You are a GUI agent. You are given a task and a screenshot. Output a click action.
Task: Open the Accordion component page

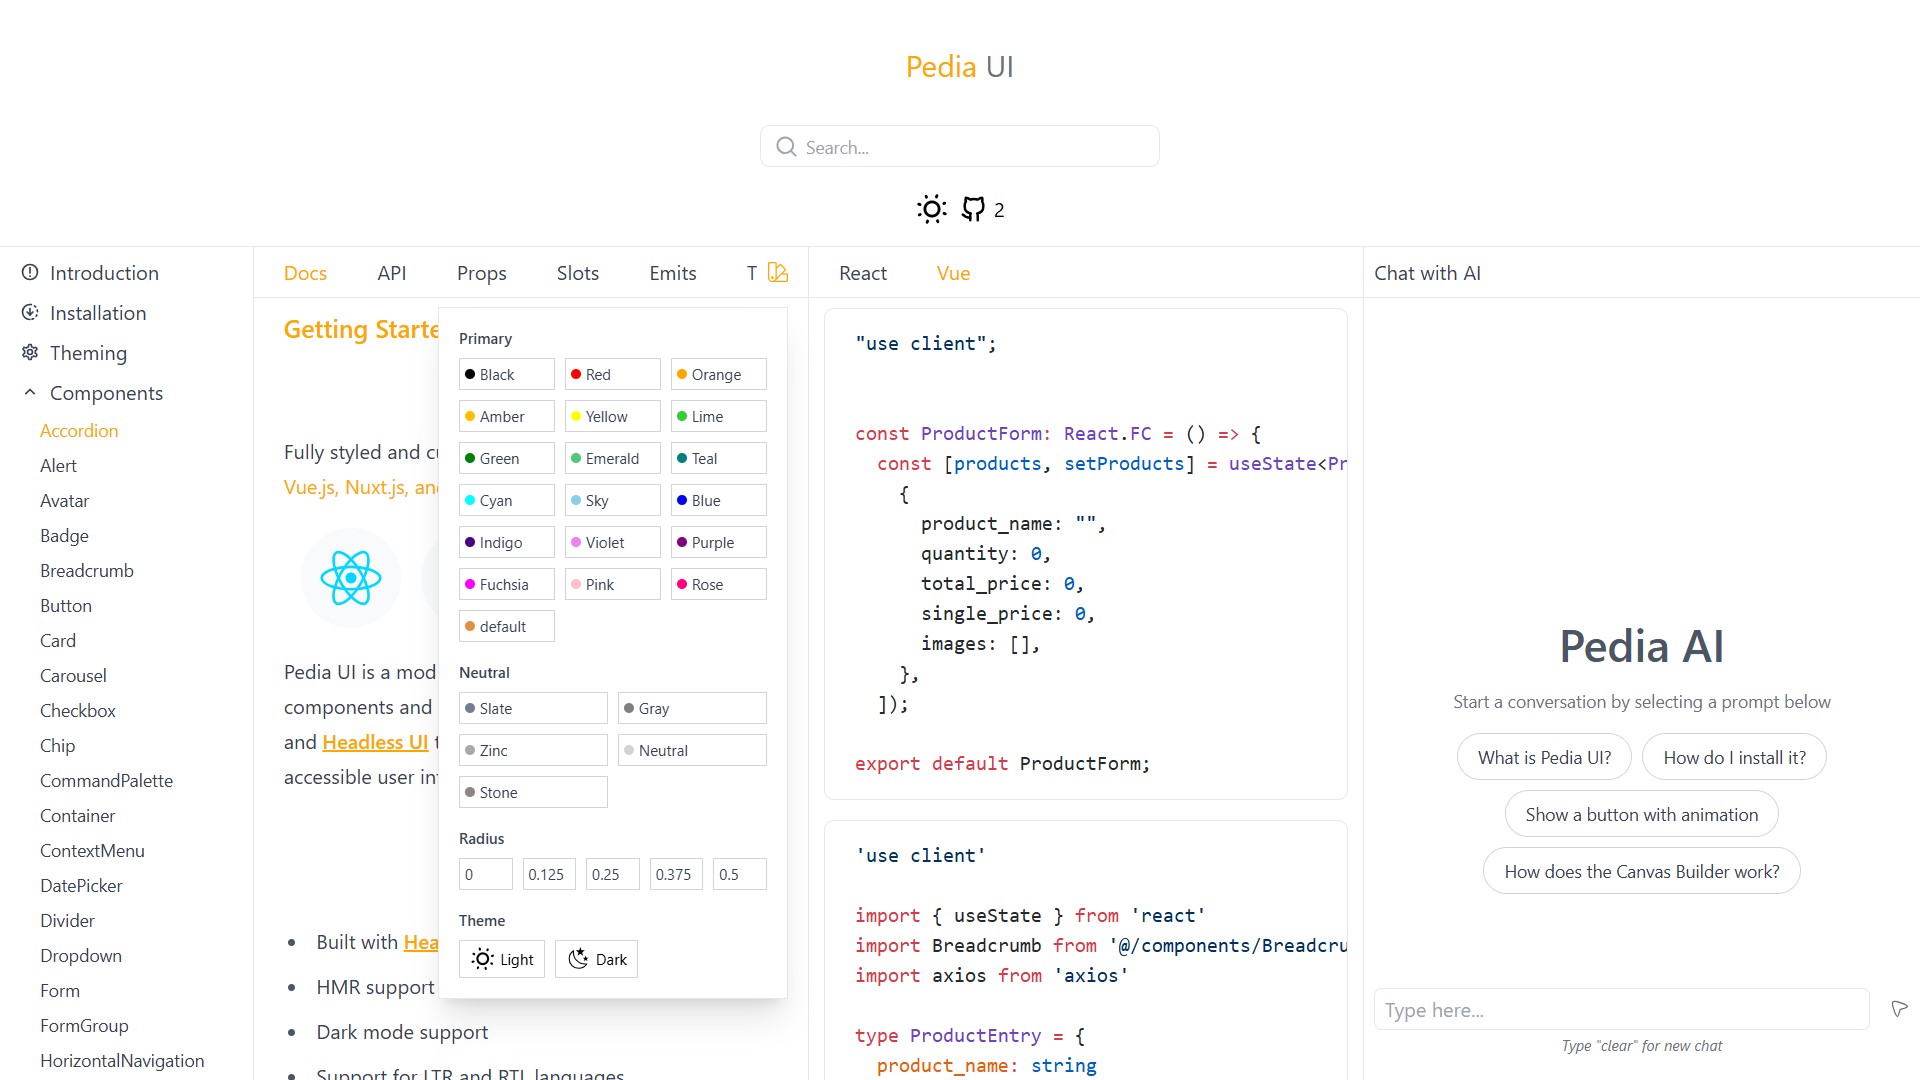click(79, 431)
